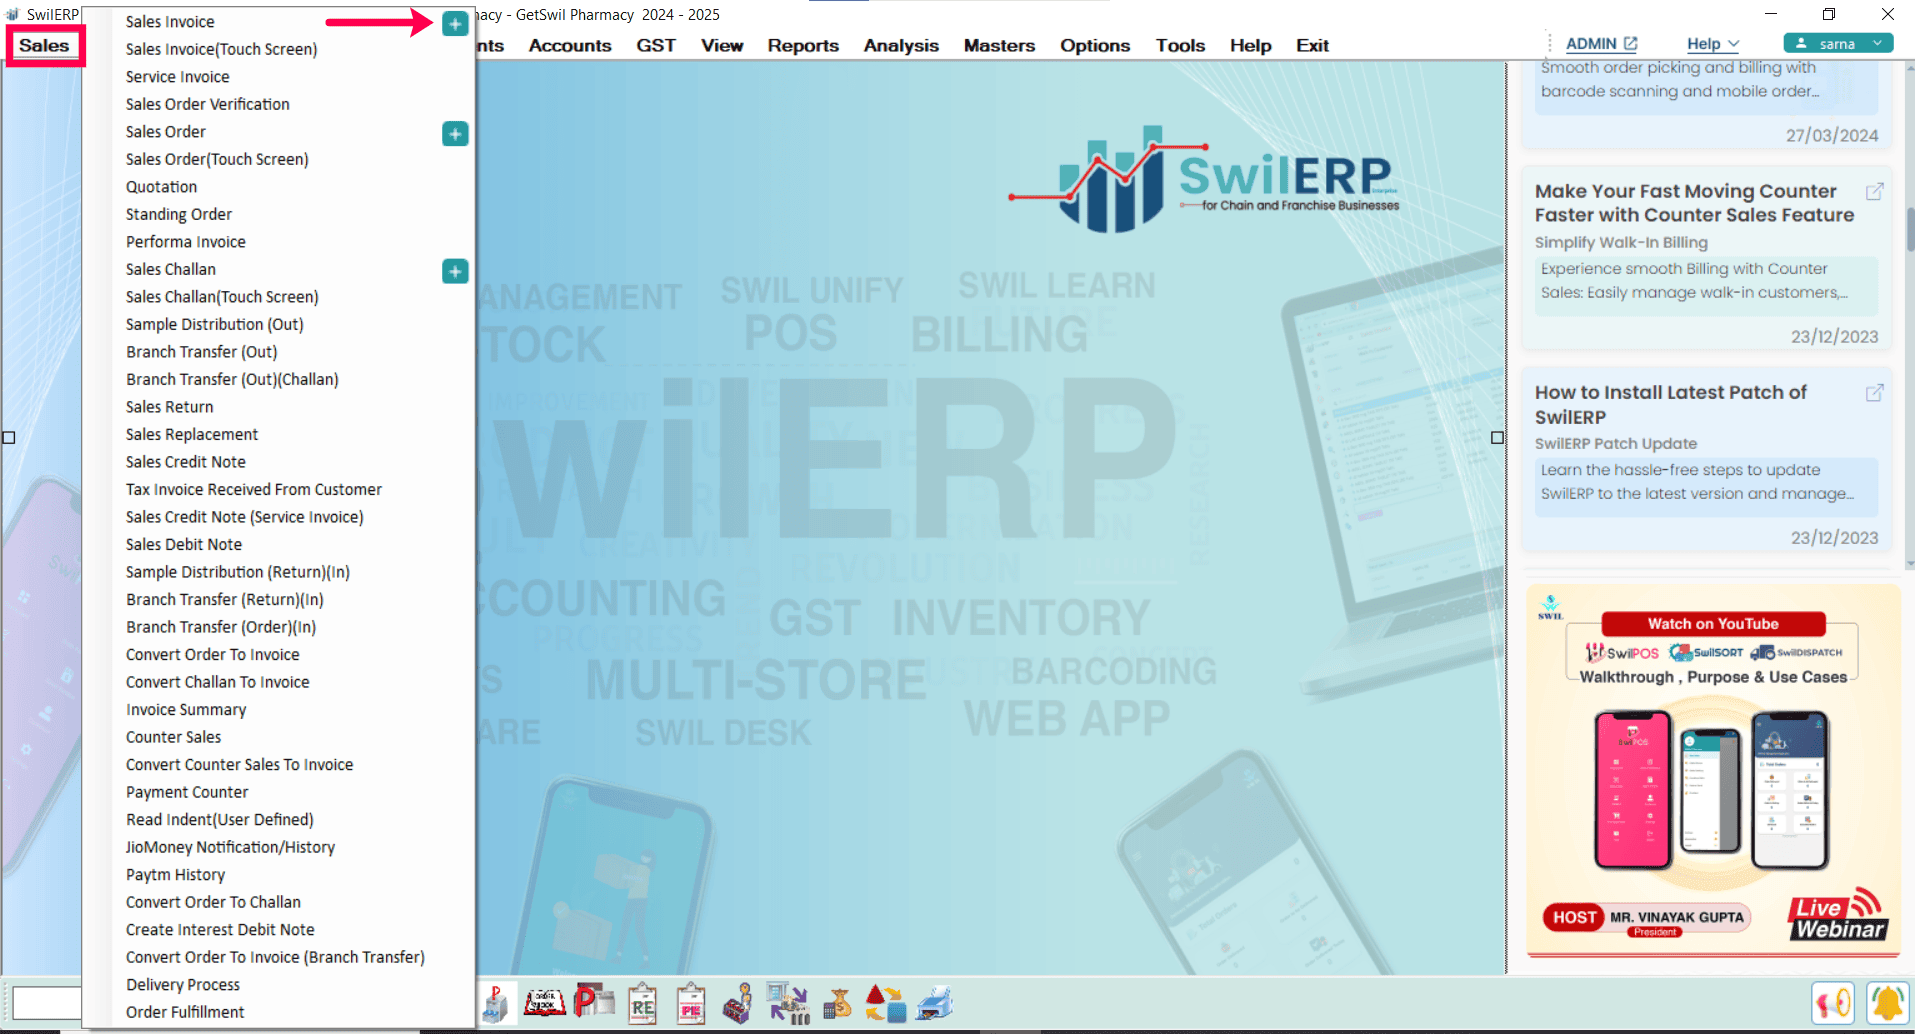Open JioMoney Notification/History
The image size is (1915, 1034).
pyautogui.click(x=230, y=847)
